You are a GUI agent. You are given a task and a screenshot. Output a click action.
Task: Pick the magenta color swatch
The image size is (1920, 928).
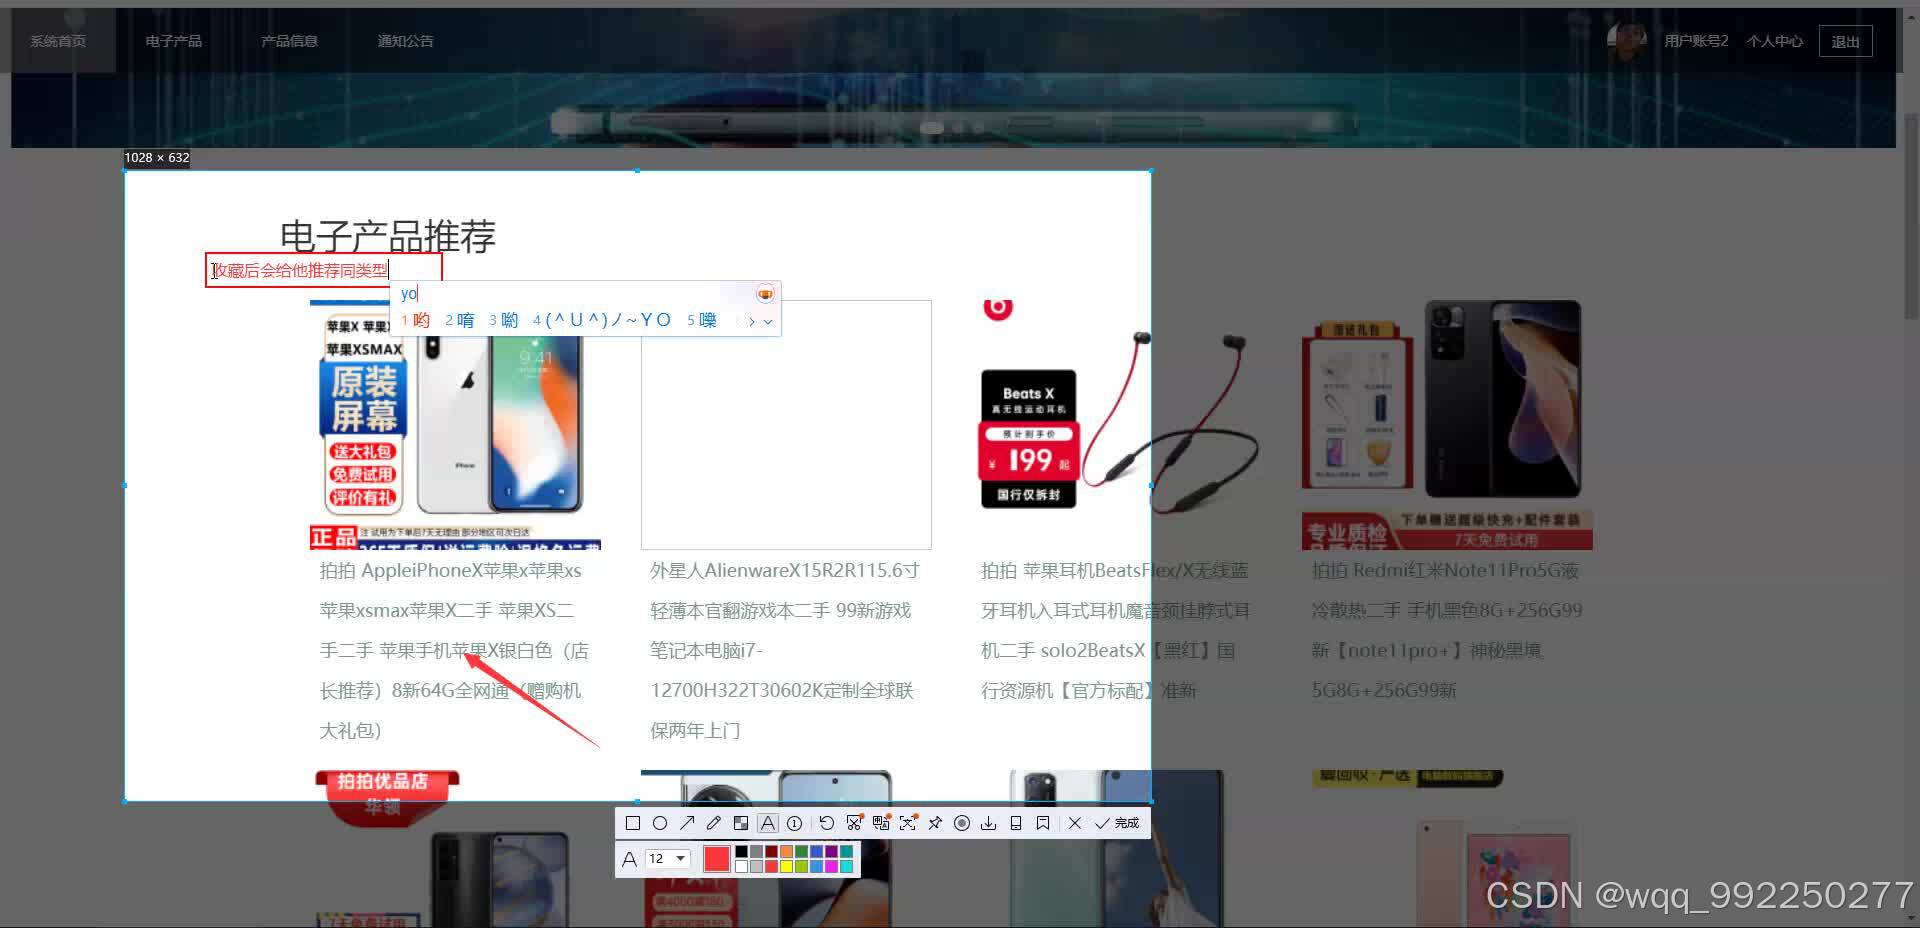pyautogui.click(x=831, y=866)
